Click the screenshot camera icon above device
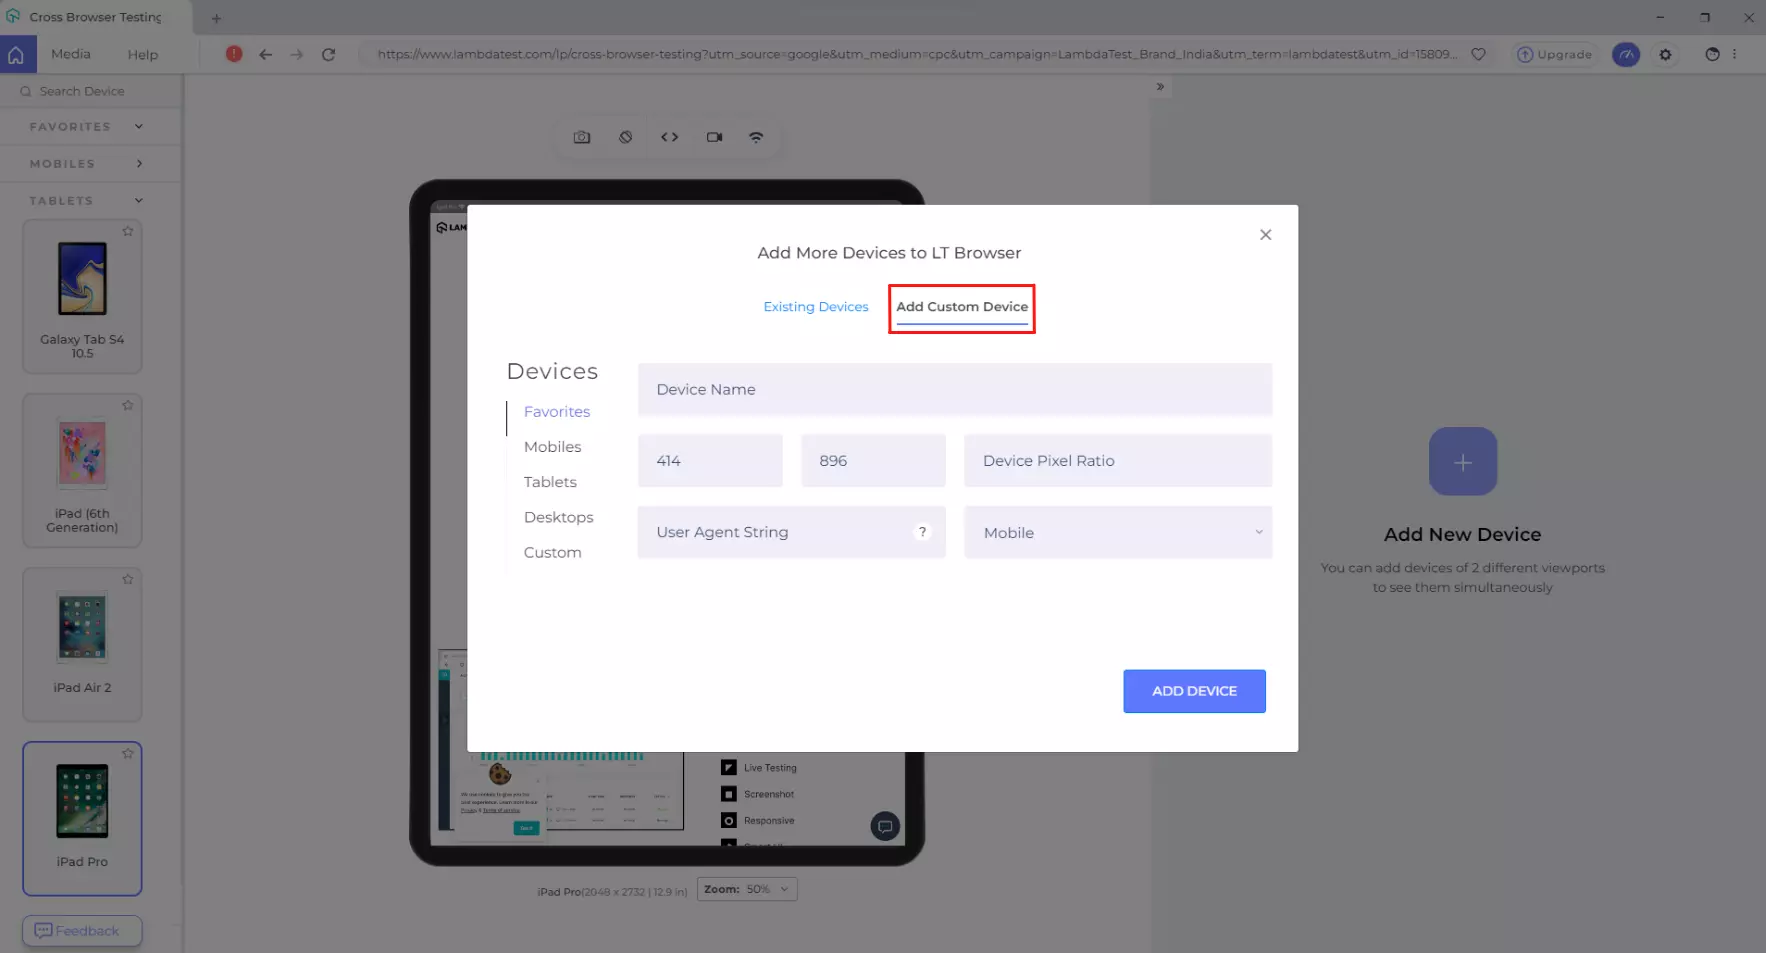1766x953 pixels. tap(581, 137)
